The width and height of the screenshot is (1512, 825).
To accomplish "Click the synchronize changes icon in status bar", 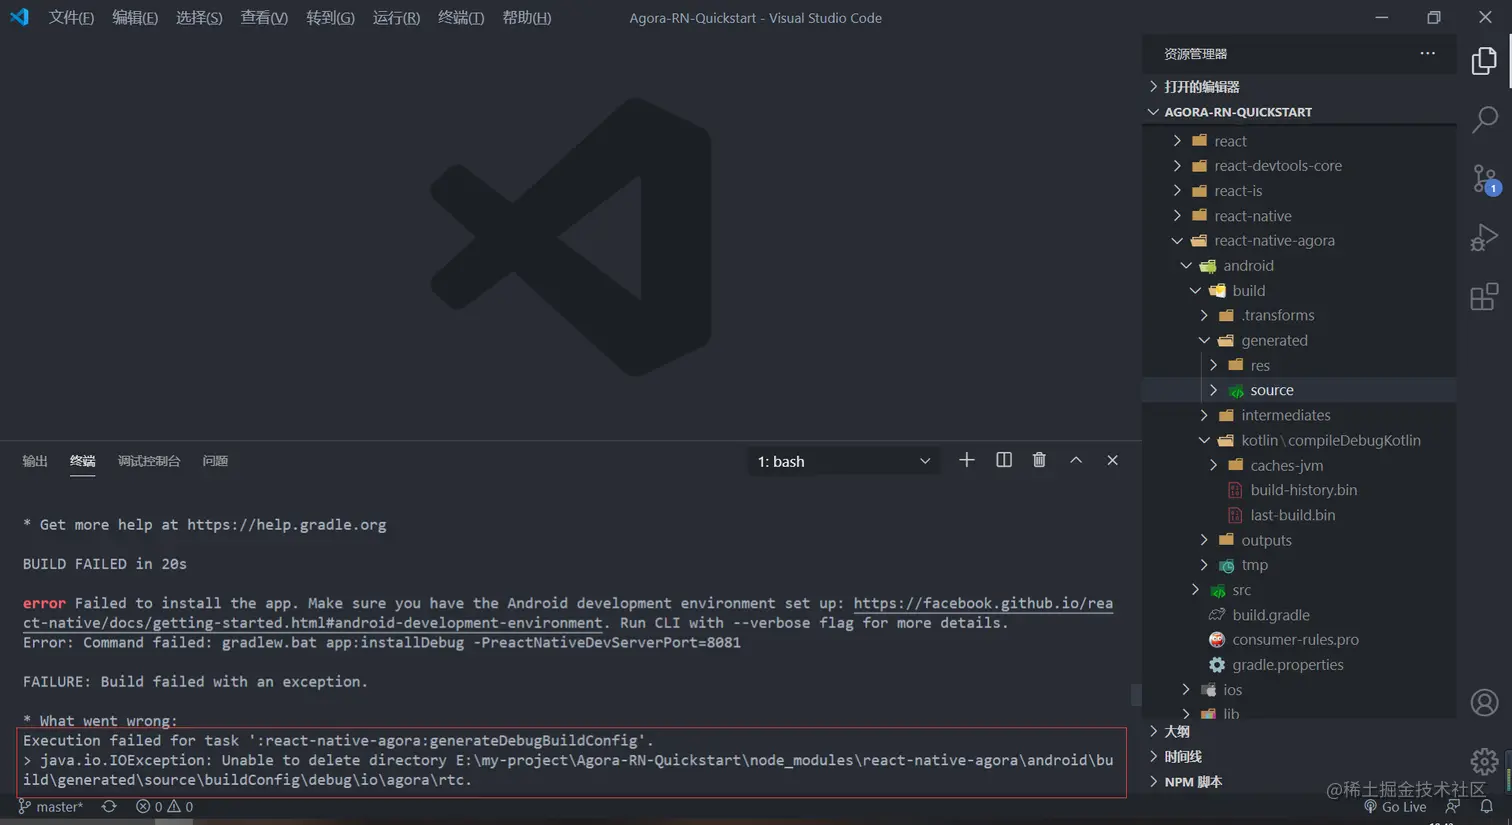I will (109, 806).
